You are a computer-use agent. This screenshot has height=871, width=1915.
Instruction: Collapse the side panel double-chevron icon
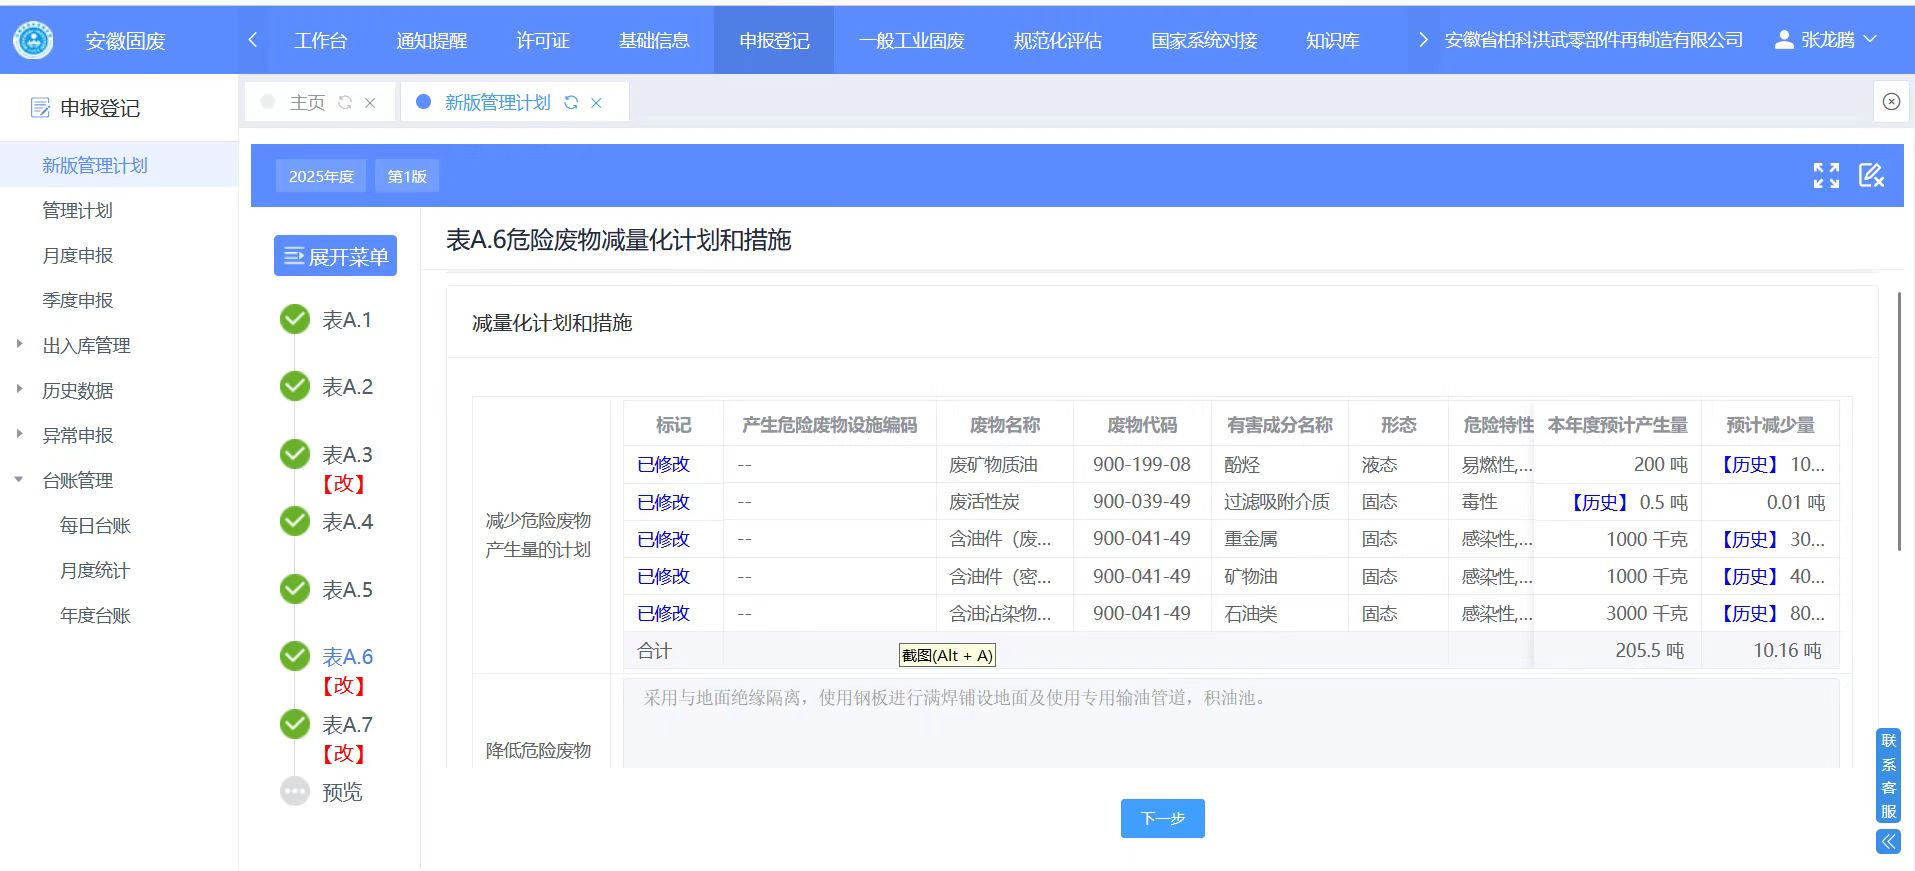point(1888,842)
